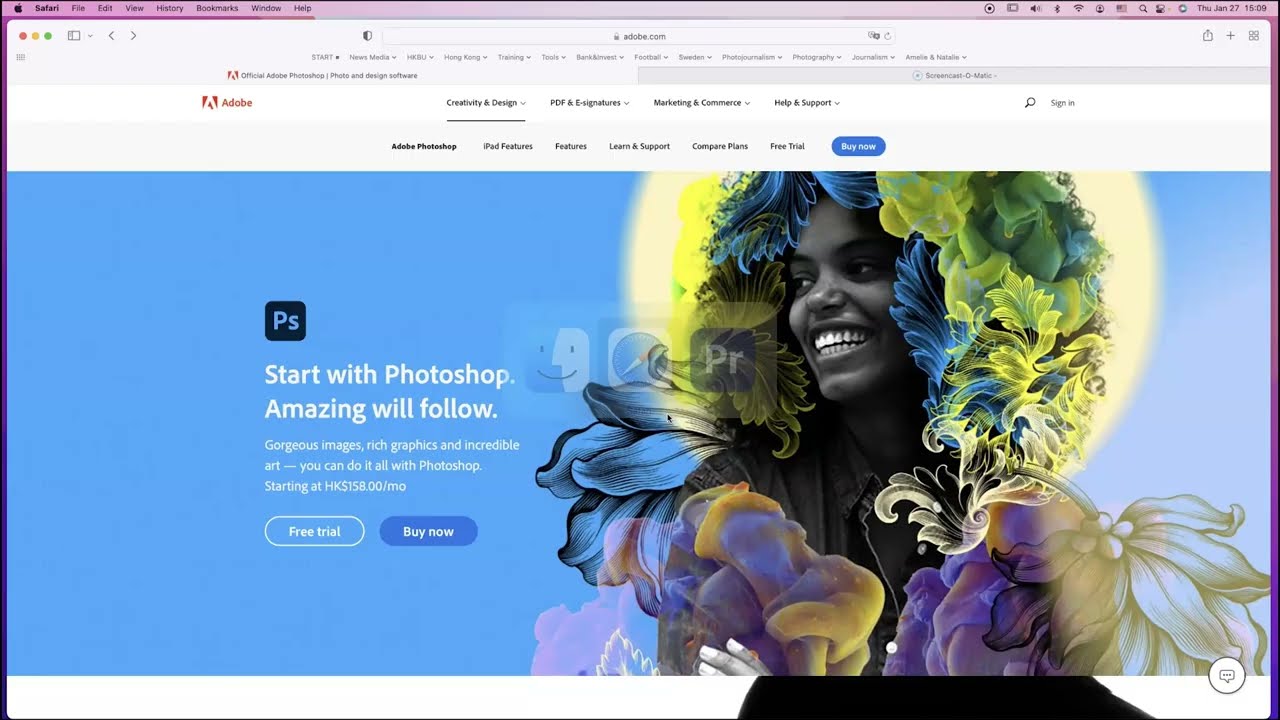This screenshot has height=720, width=1280.
Task: Expand the PDF & E-signatures menu
Action: point(590,102)
